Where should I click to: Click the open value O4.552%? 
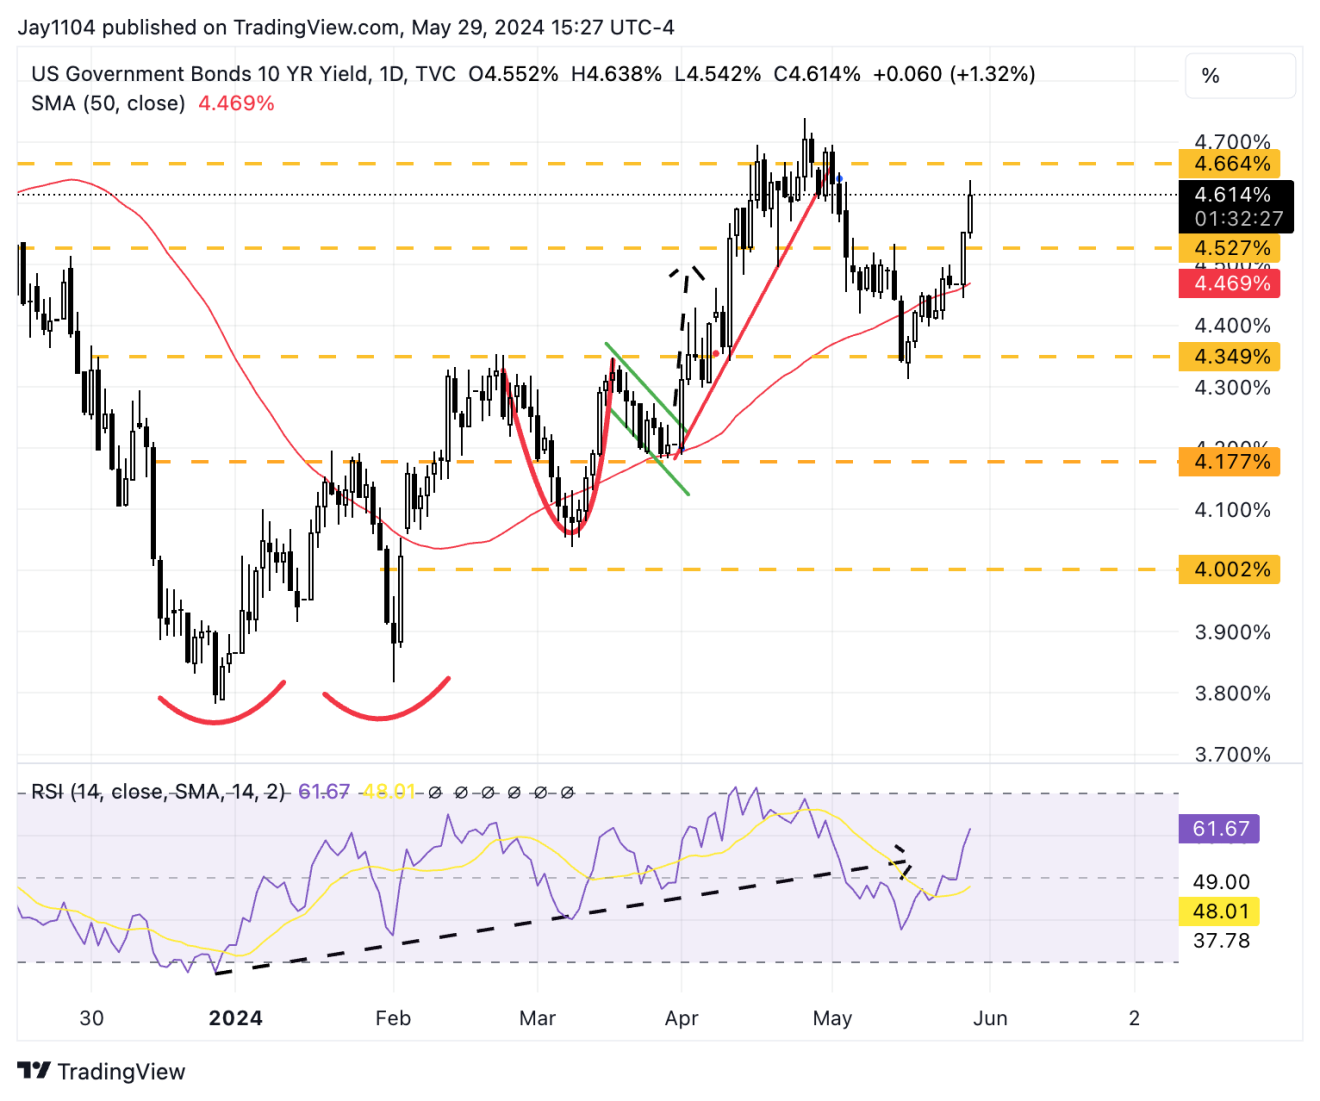[x=513, y=74]
